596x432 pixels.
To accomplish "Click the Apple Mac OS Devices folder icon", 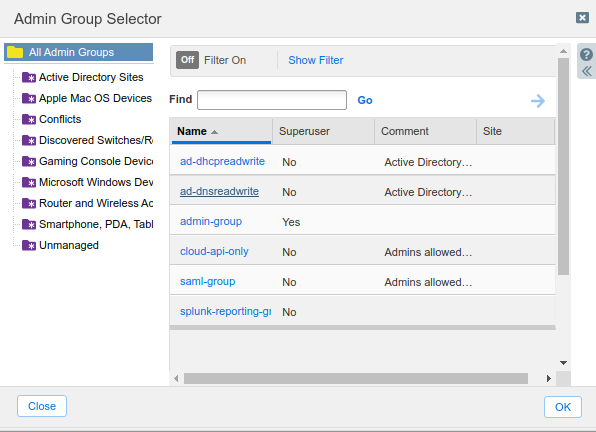I will pos(29,98).
